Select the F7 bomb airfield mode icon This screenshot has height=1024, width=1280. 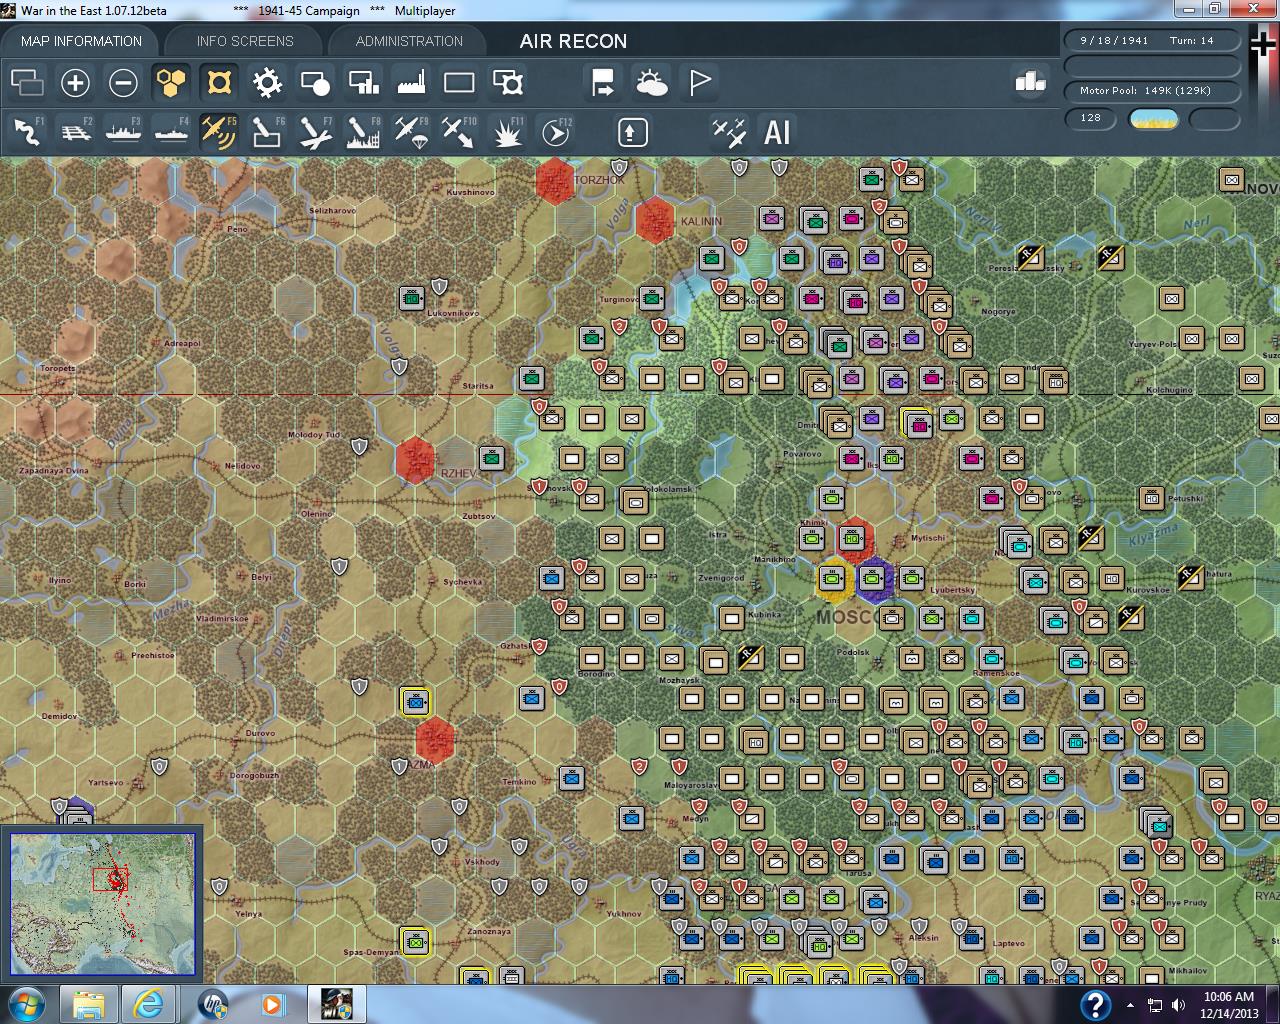coord(315,132)
